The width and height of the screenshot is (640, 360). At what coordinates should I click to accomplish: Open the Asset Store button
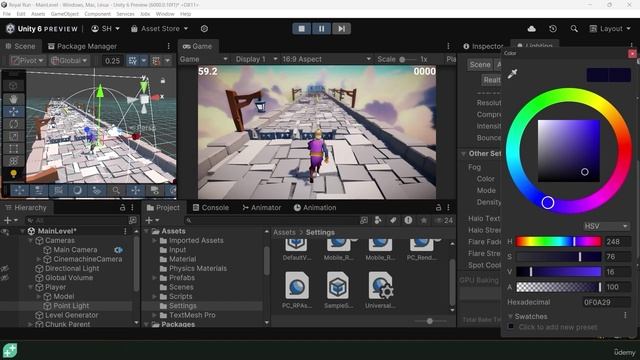[x=160, y=29]
